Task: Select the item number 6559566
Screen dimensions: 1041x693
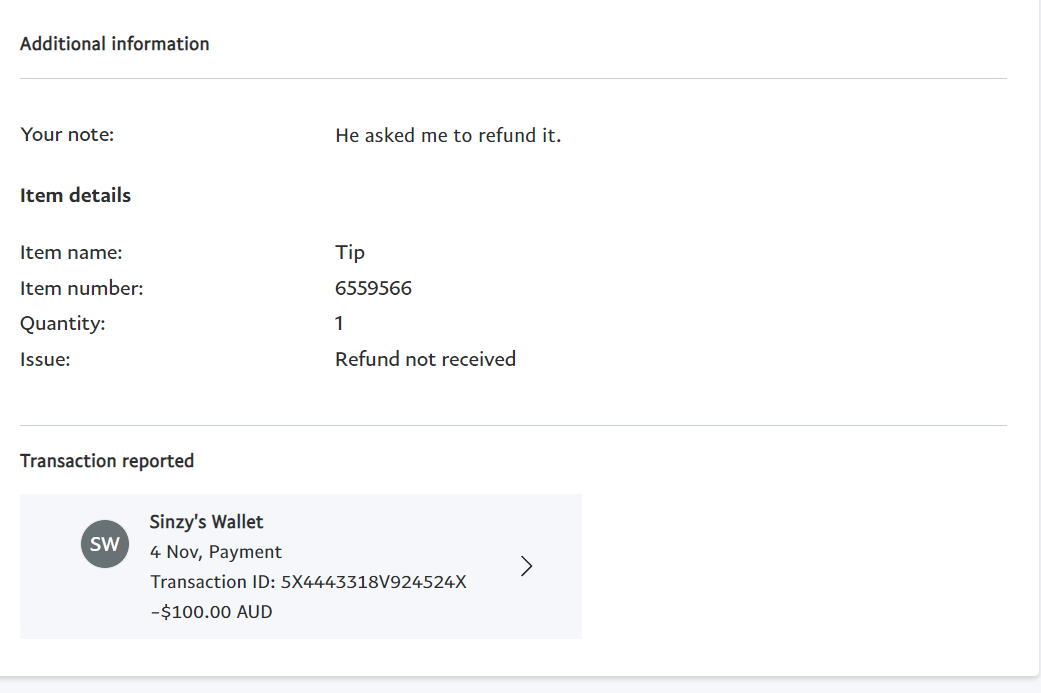Action: 373,288
